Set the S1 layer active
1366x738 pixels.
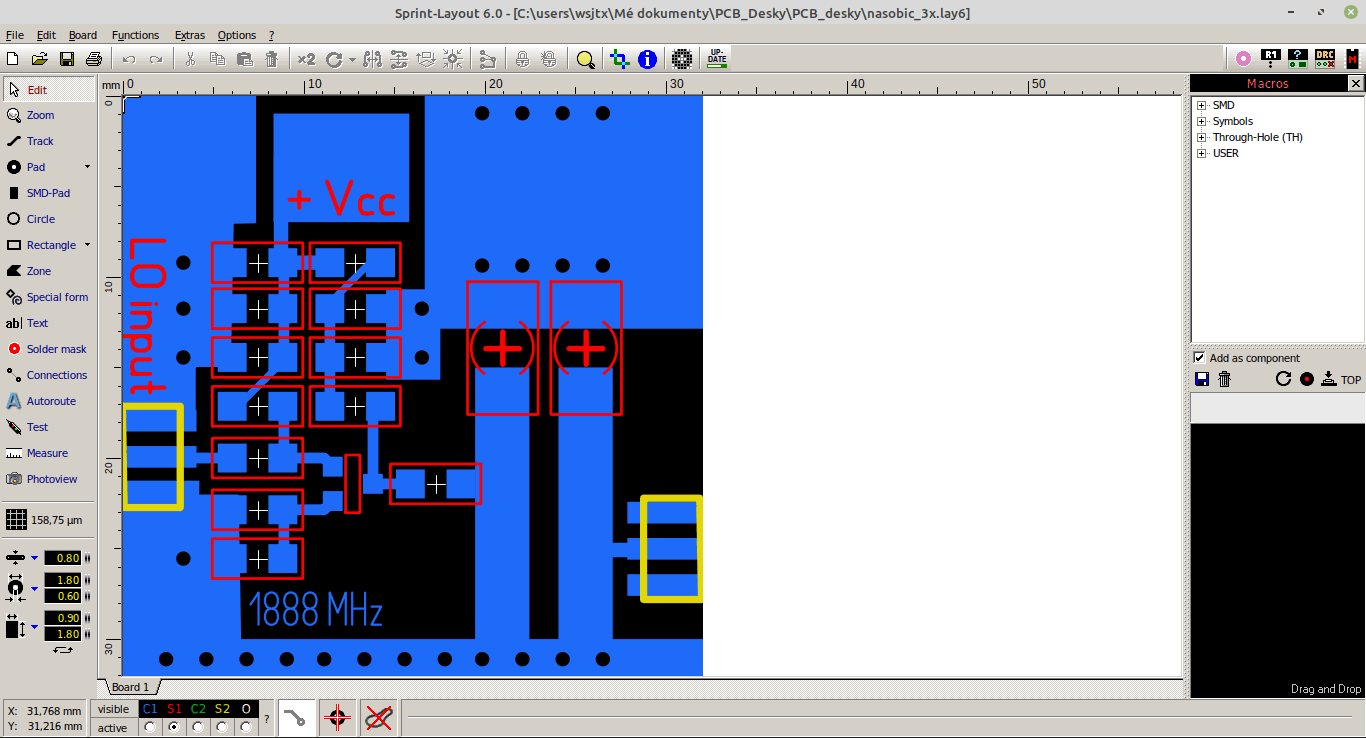click(173, 727)
